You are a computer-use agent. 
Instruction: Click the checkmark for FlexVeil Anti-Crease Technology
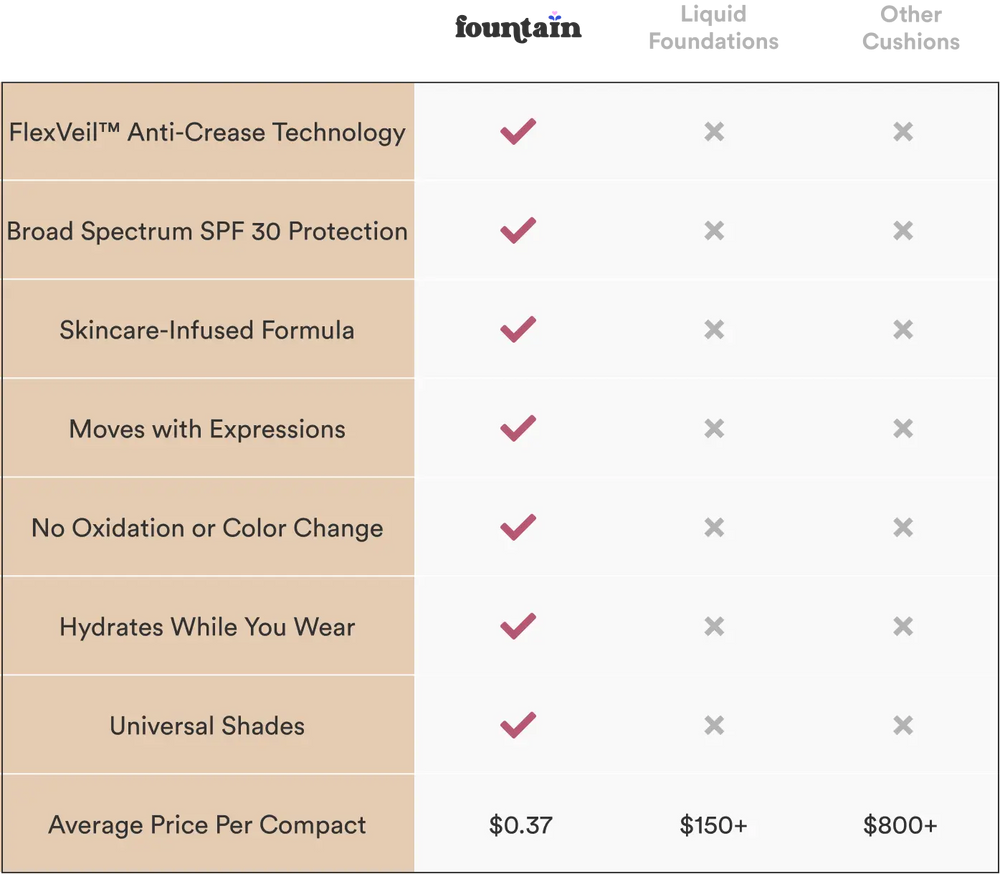518,132
